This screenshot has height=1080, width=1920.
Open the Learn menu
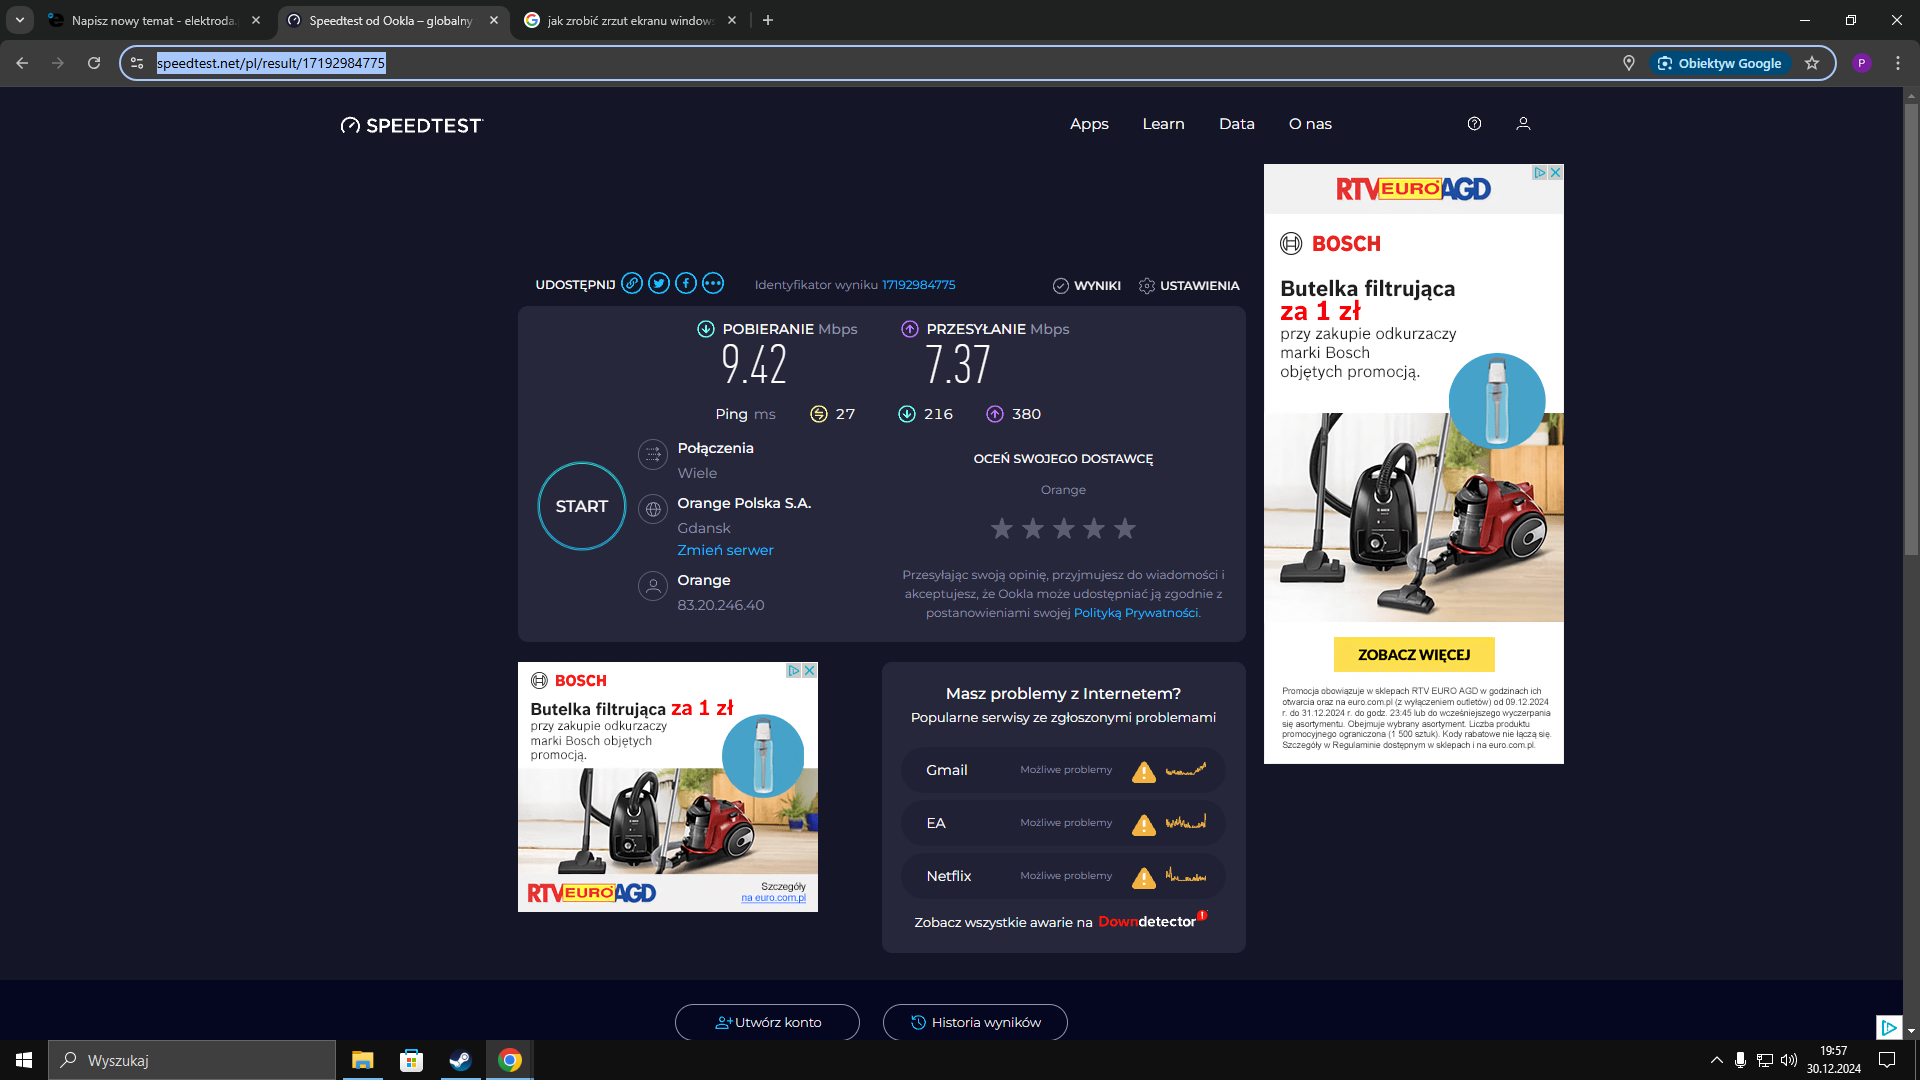pyautogui.click(x=1163, y=124)
